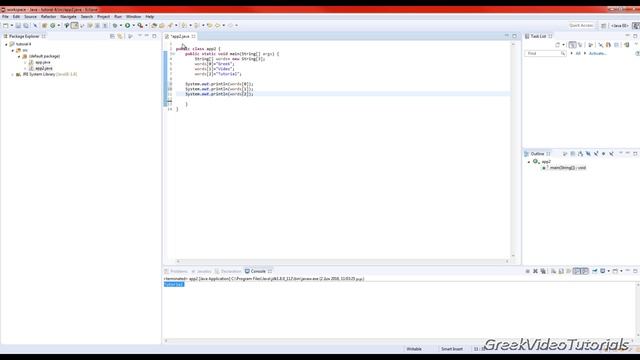Expand the JRE System Library node

click(x=13, y=75)
